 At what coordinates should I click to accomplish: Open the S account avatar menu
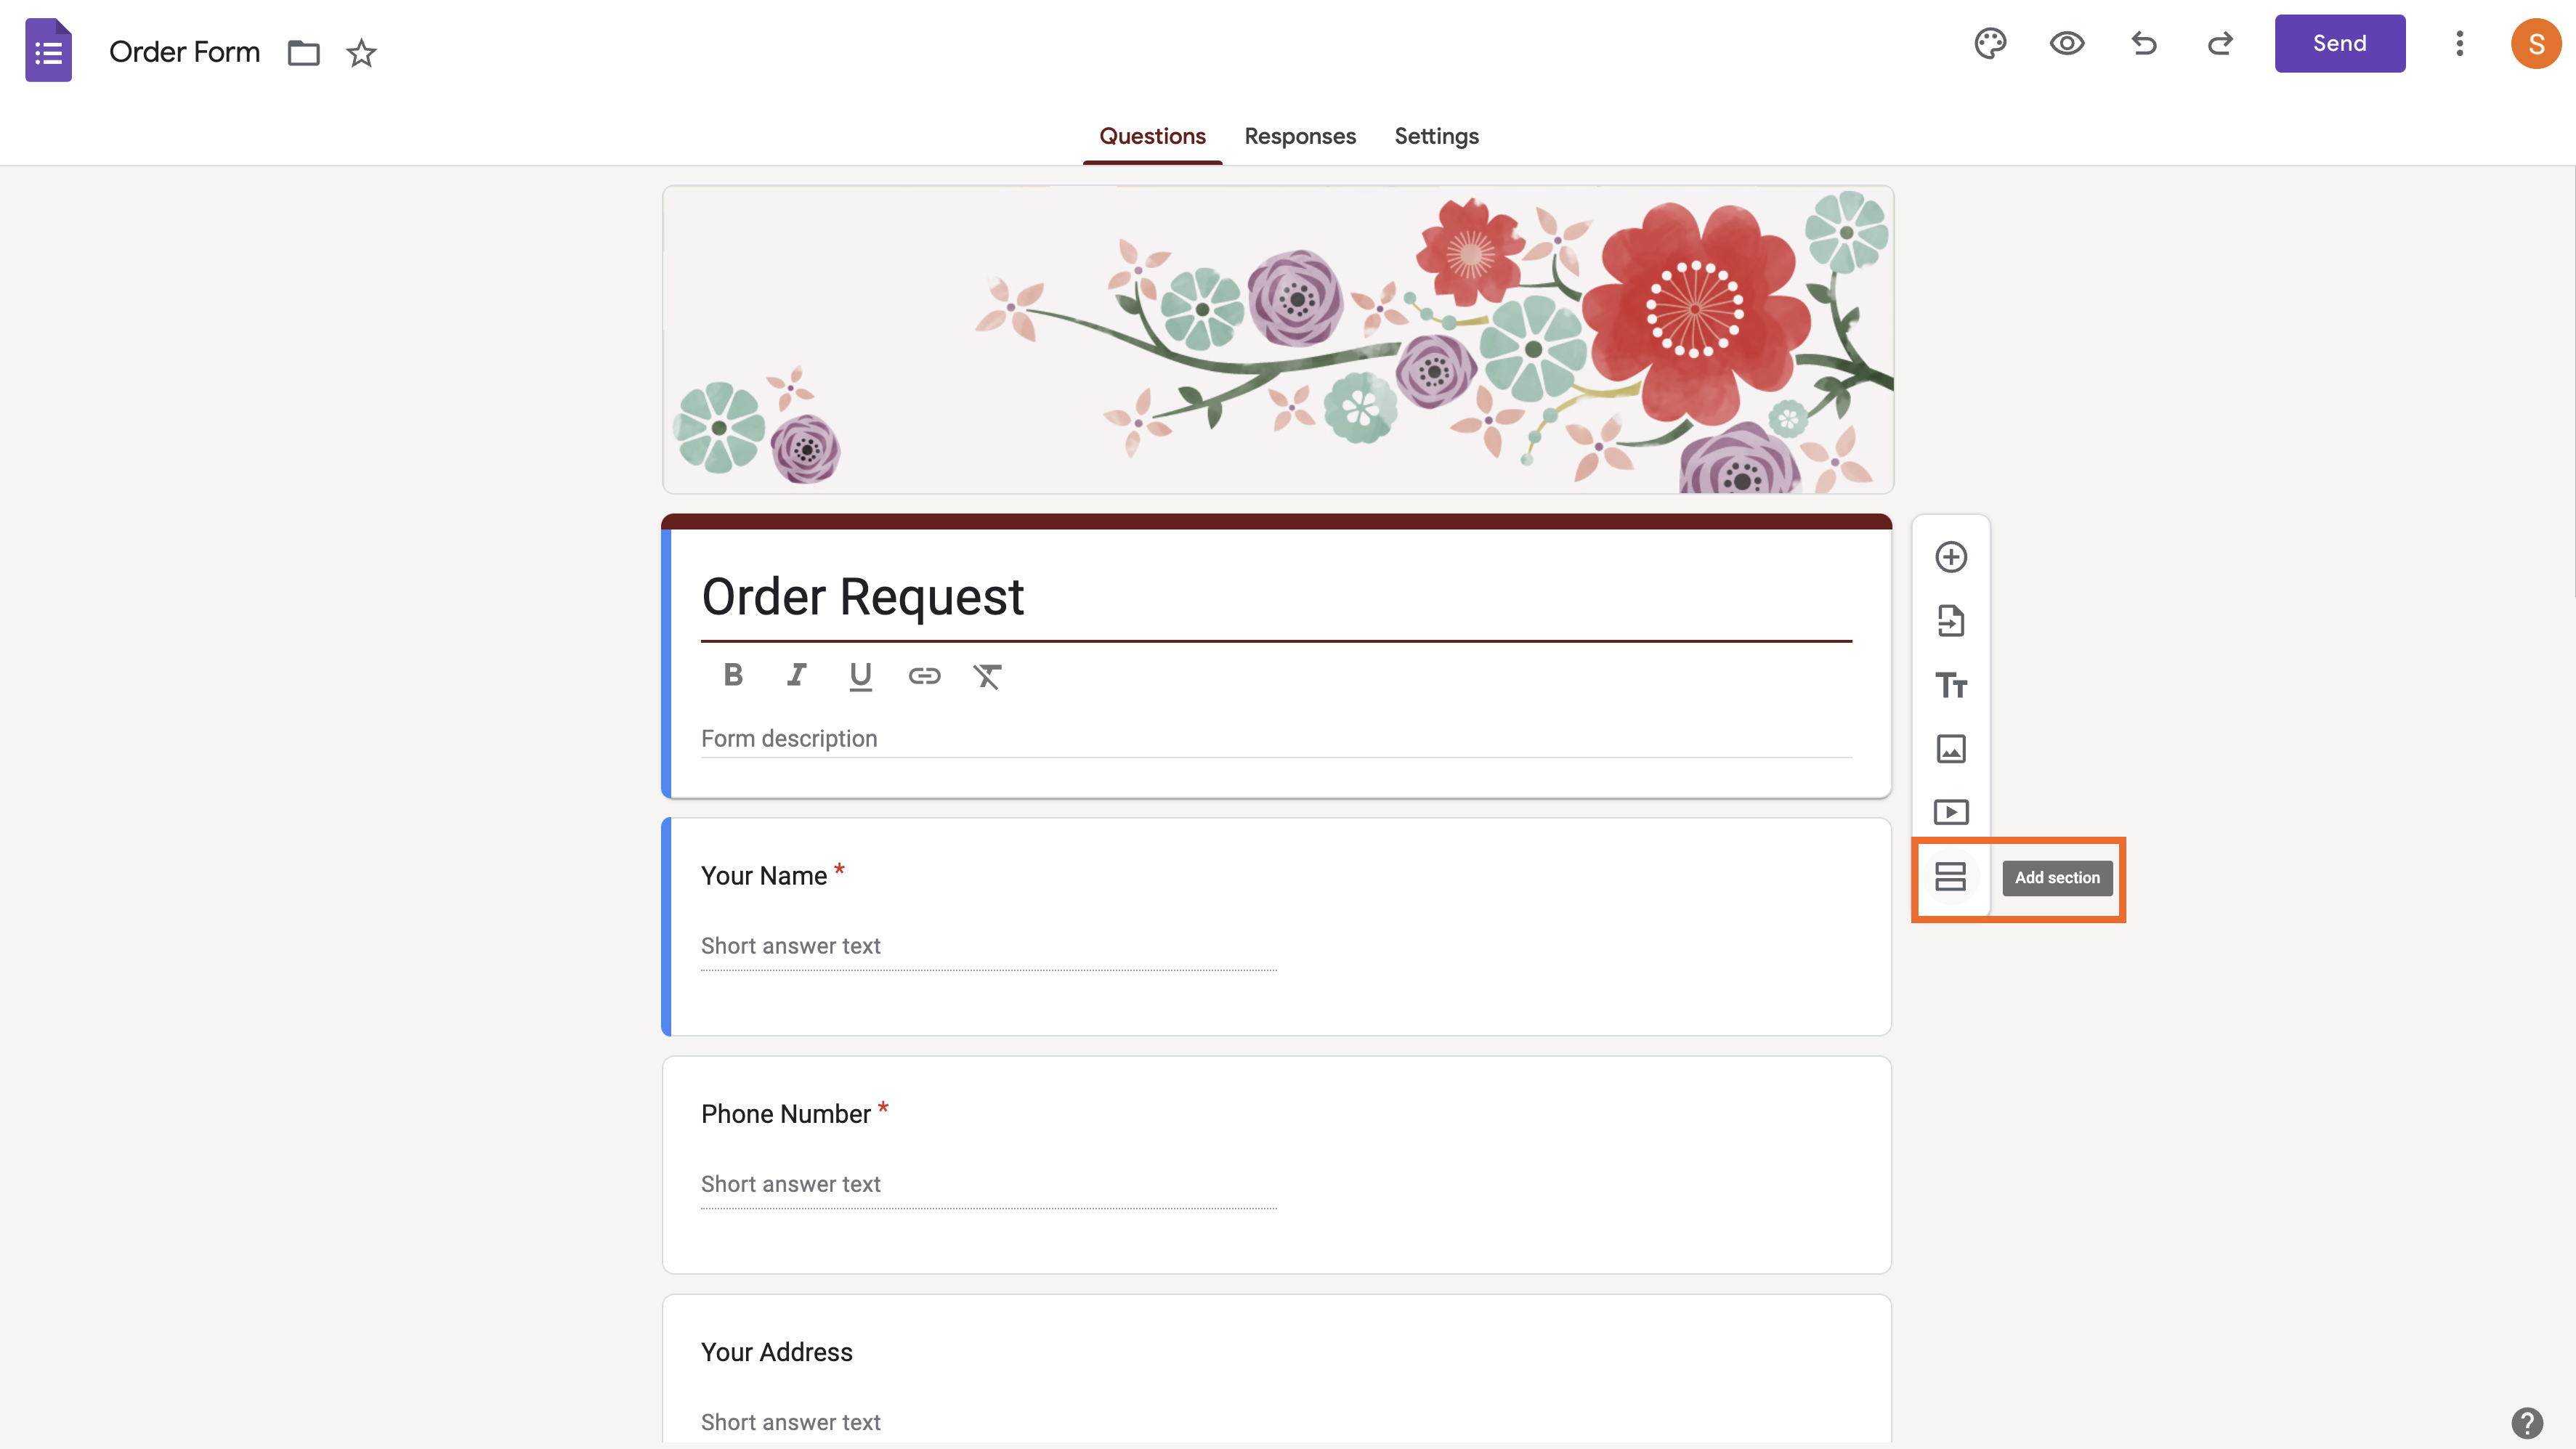pyautogui.click(x=2535, y=44)
